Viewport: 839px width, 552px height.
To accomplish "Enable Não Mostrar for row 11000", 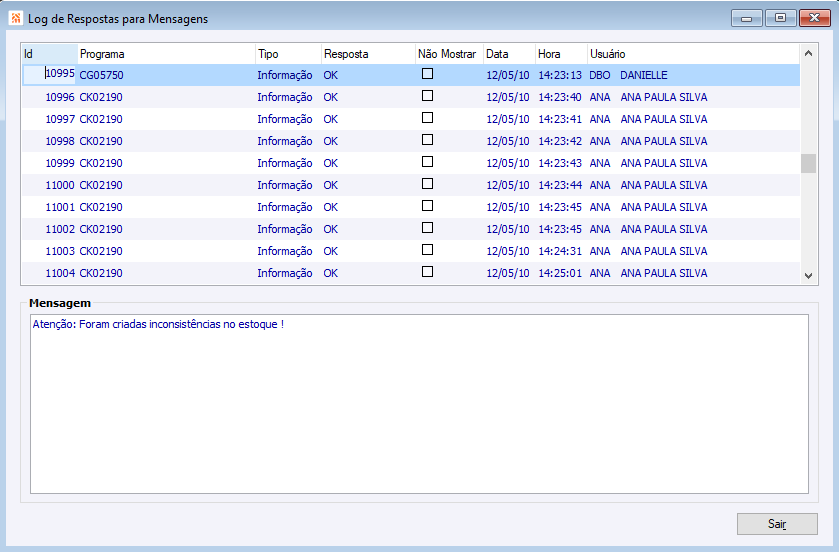I will (x=427, y=183).
